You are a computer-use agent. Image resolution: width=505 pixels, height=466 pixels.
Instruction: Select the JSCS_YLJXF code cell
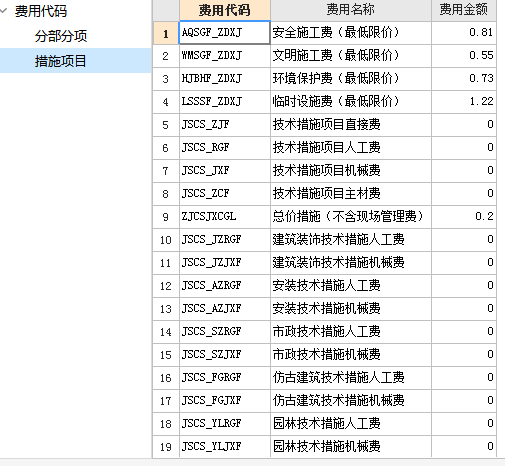[225, 446]
